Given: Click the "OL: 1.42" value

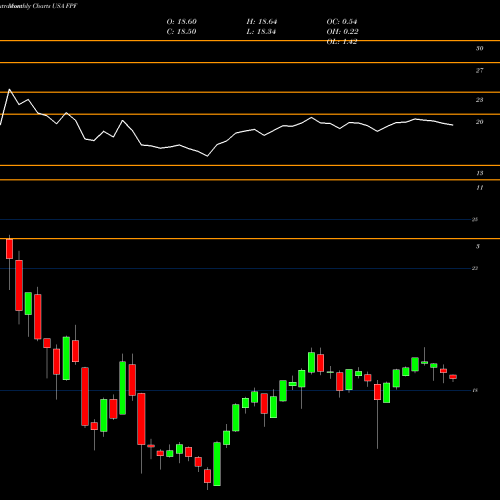Looking at the screenshot, I should tap(342, 42).
